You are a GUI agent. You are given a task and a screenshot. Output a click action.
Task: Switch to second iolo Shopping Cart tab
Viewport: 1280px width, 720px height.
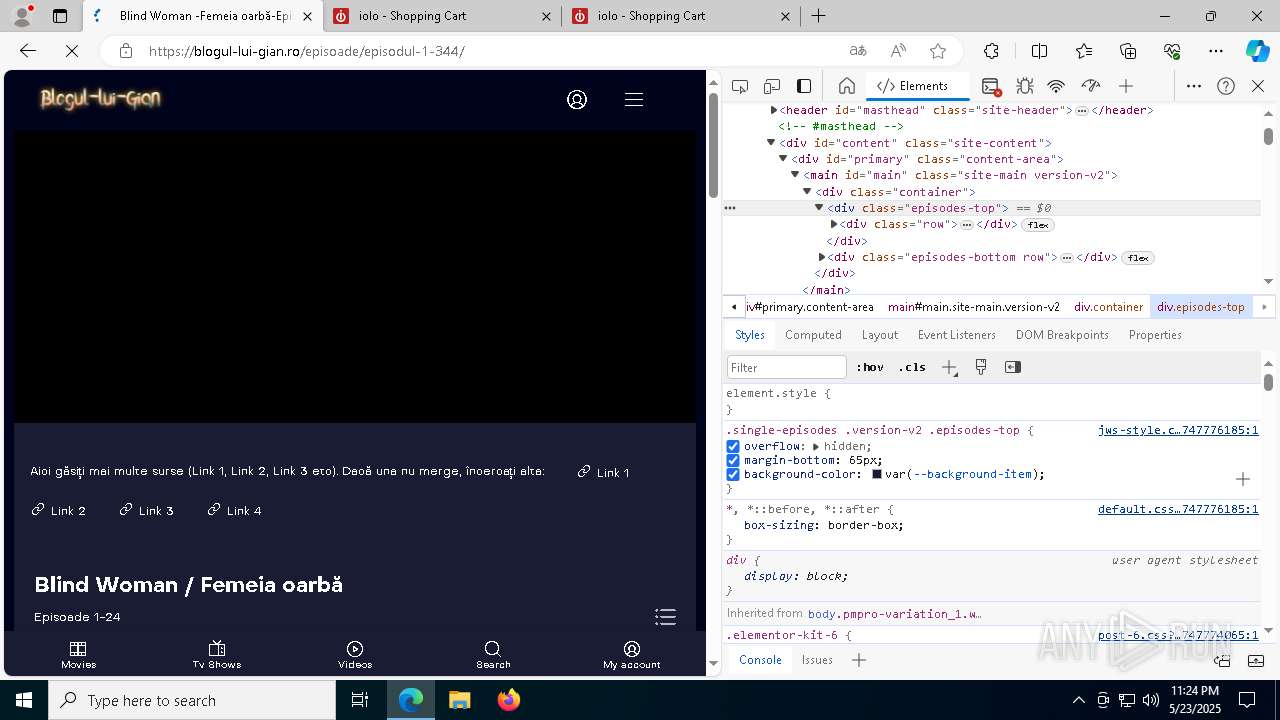pos(680,16)
